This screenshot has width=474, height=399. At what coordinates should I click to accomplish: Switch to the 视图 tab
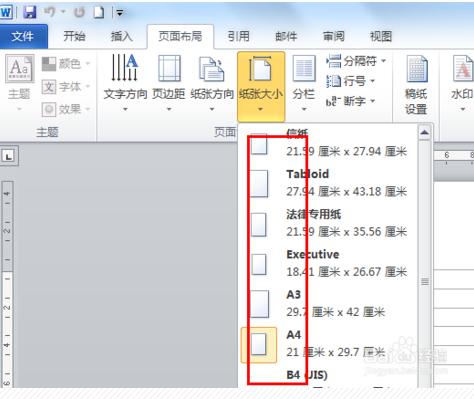pos(381,36)
